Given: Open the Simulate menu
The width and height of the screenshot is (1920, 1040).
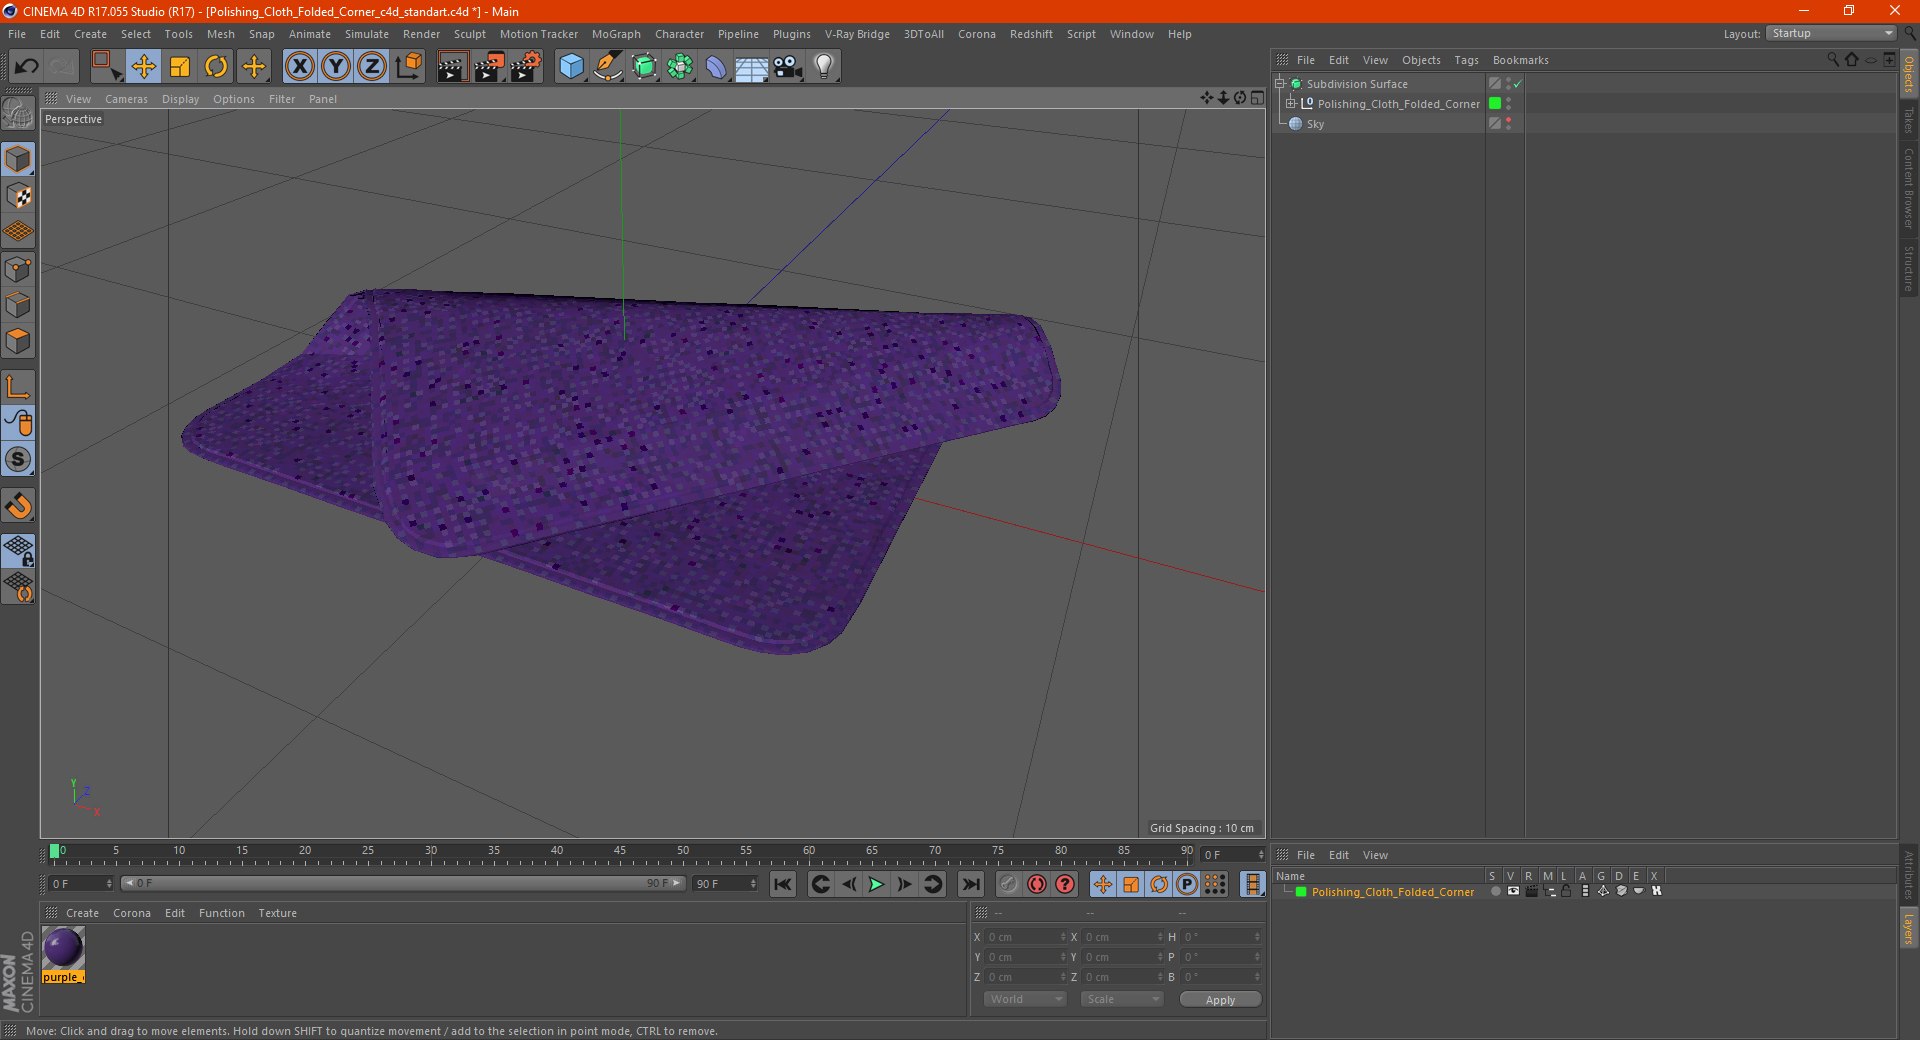Looking at the screenshot, I should (x=366, y=34).
